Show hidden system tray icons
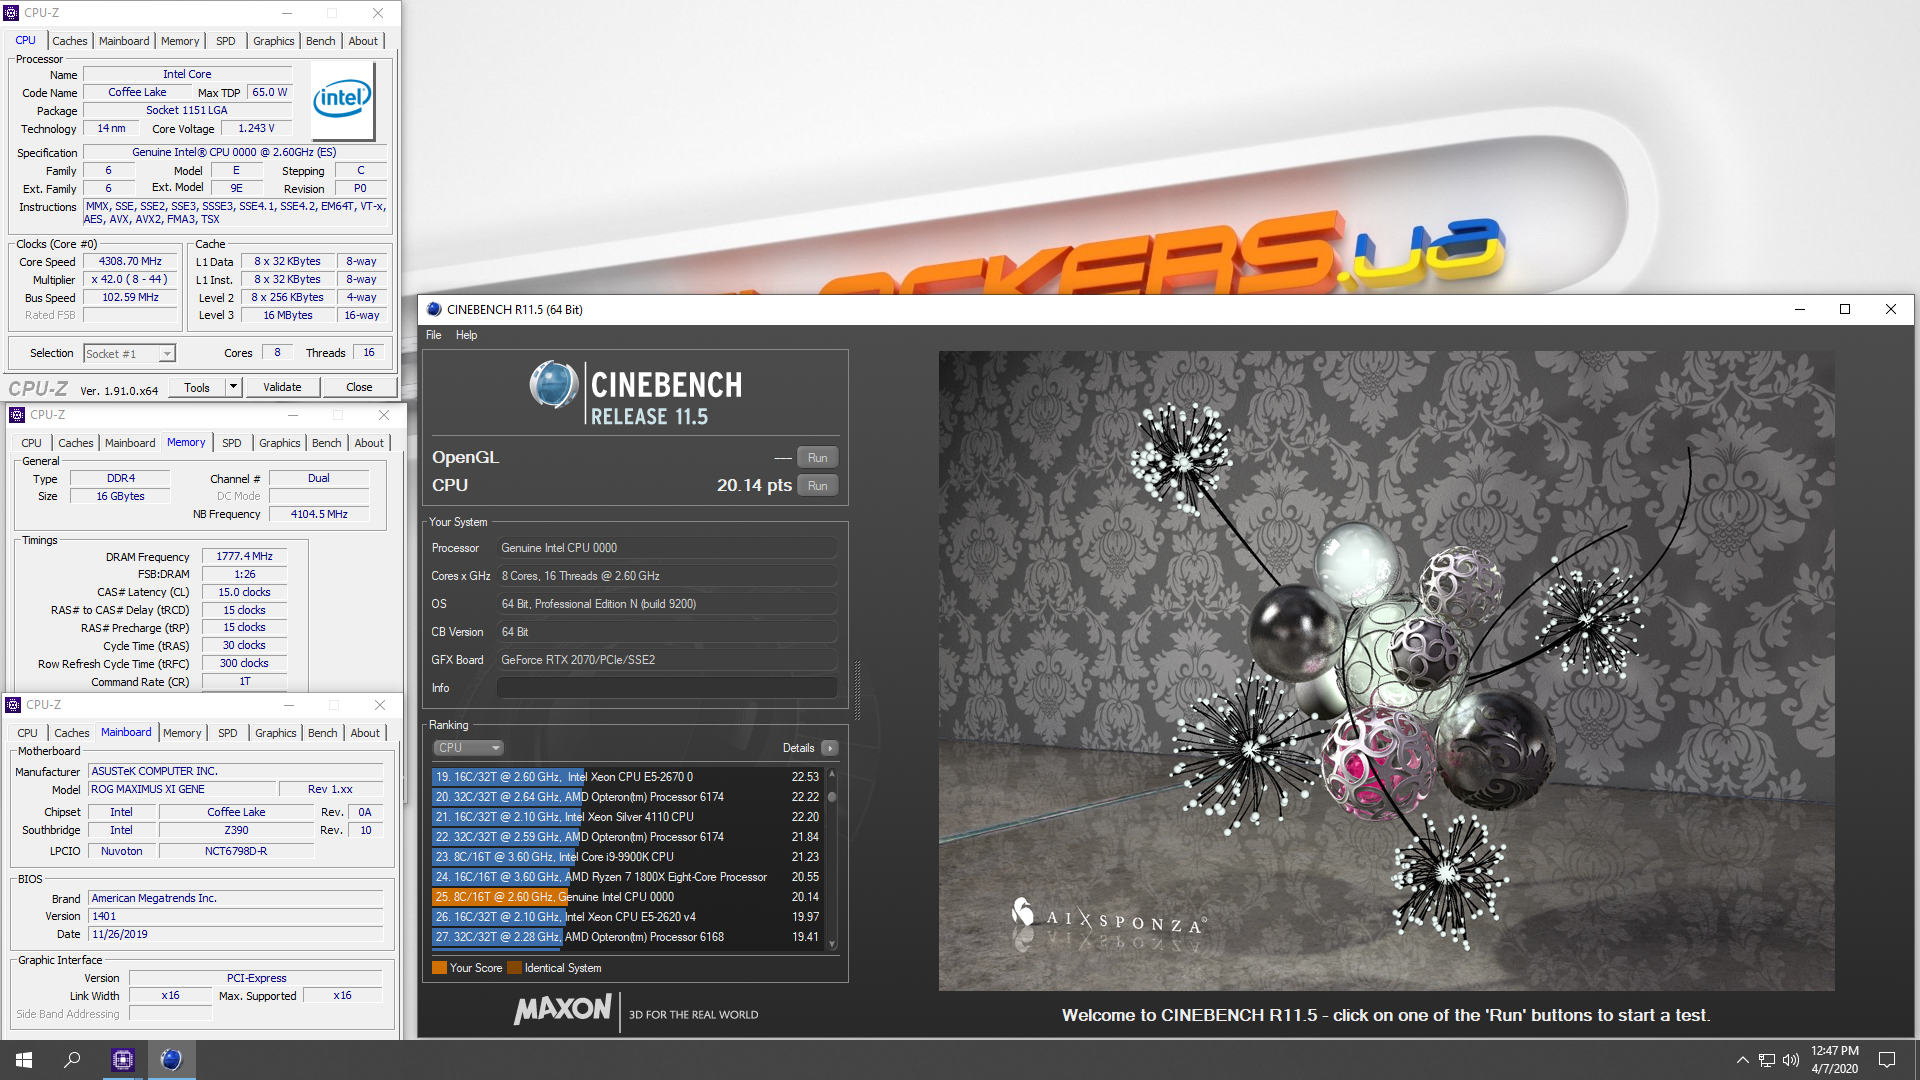 pos(1742,1060)
